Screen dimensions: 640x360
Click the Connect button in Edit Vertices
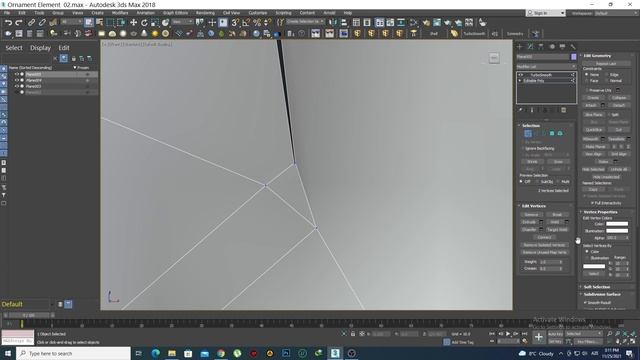[x=544, y=237]
